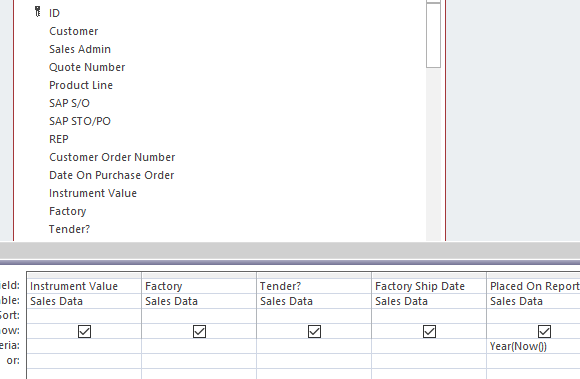The height and width of the screenshot is (379, 580).
Task: Select the Sales Admin field
Action: (80, 49)
